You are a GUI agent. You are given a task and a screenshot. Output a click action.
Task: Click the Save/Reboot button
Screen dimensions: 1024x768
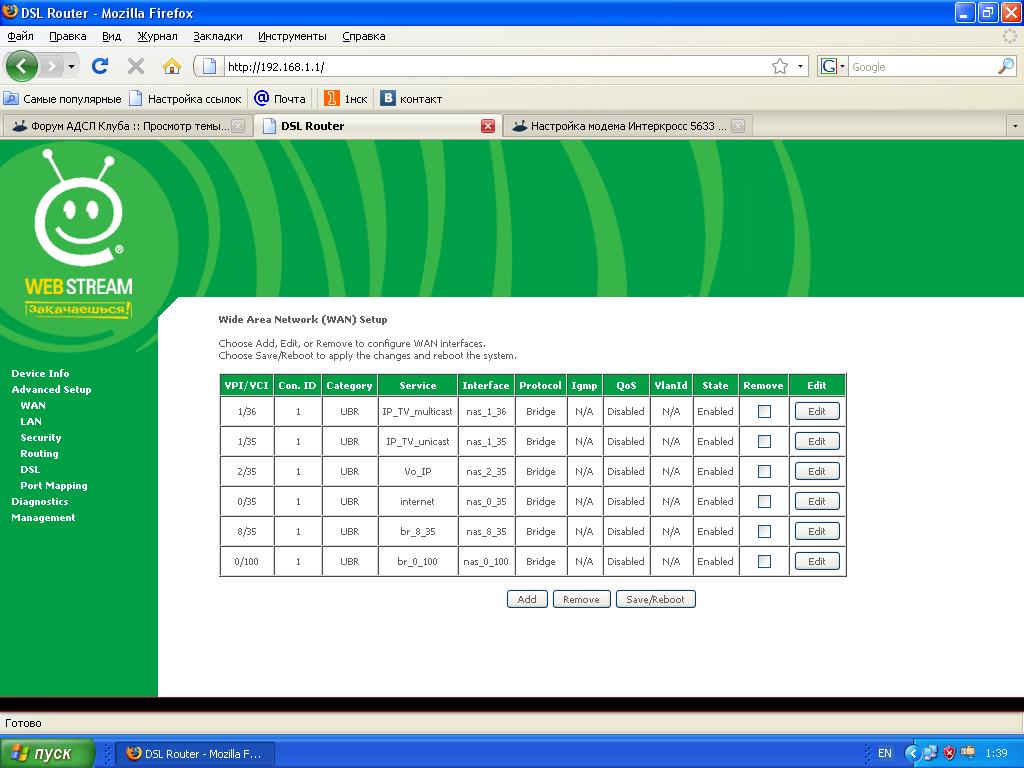coord(656,600)
